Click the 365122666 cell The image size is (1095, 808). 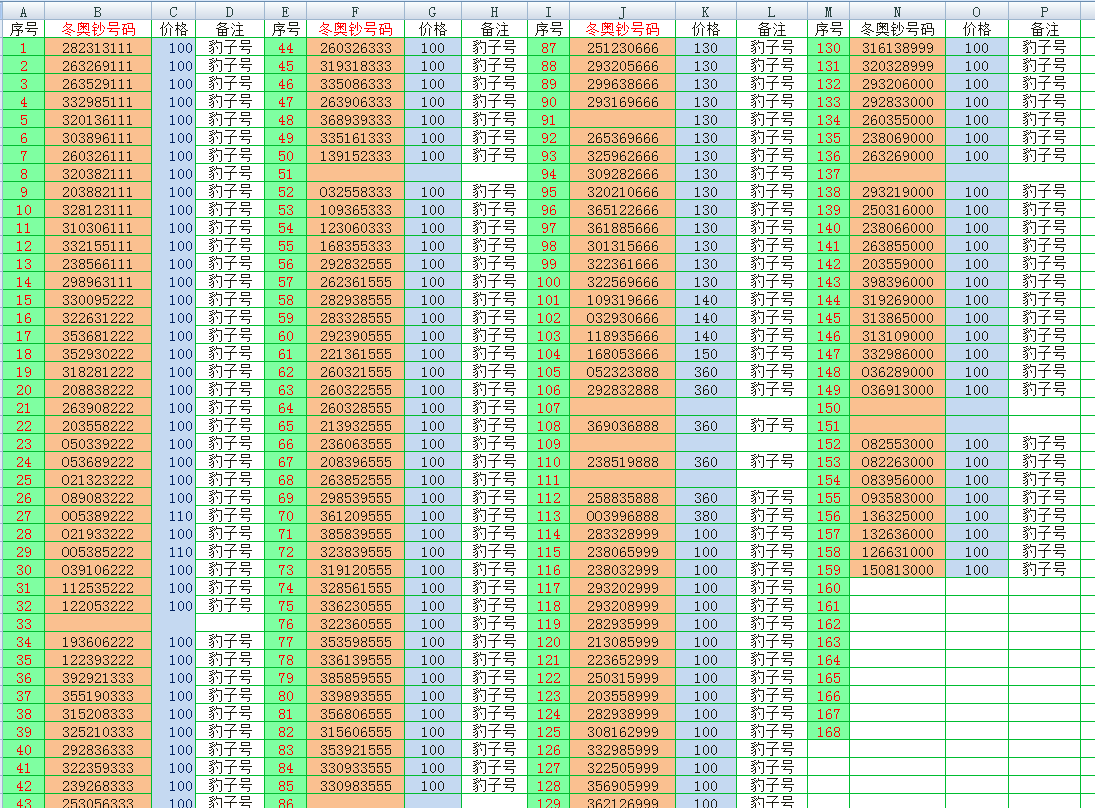coord(622,210)
